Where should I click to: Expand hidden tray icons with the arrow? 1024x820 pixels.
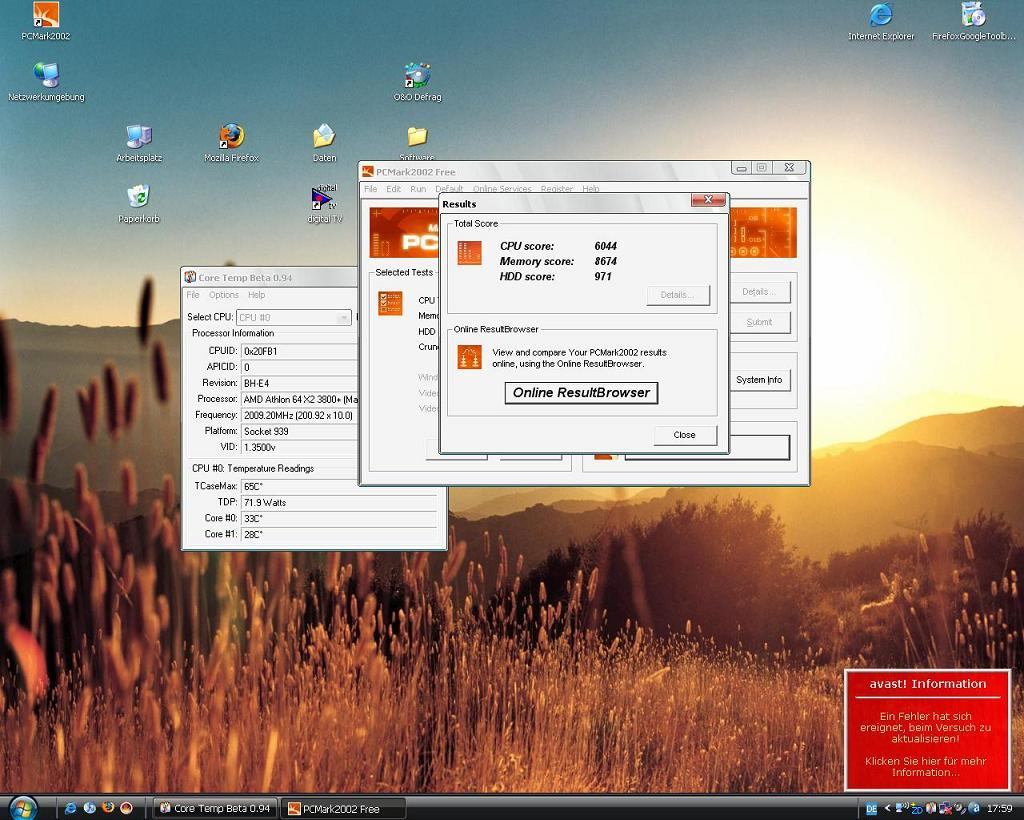coord(887,809)
